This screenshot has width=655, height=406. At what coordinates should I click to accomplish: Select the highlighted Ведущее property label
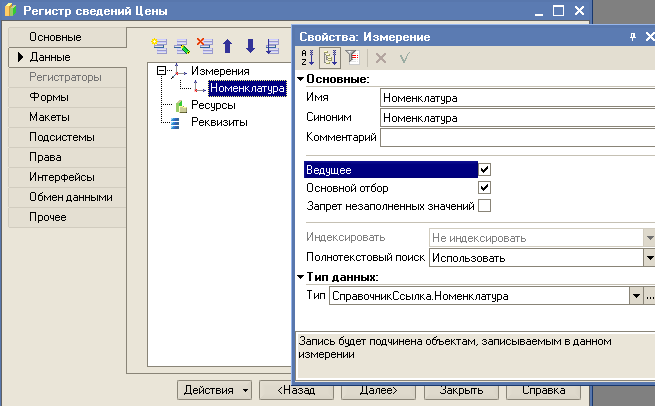391,170
